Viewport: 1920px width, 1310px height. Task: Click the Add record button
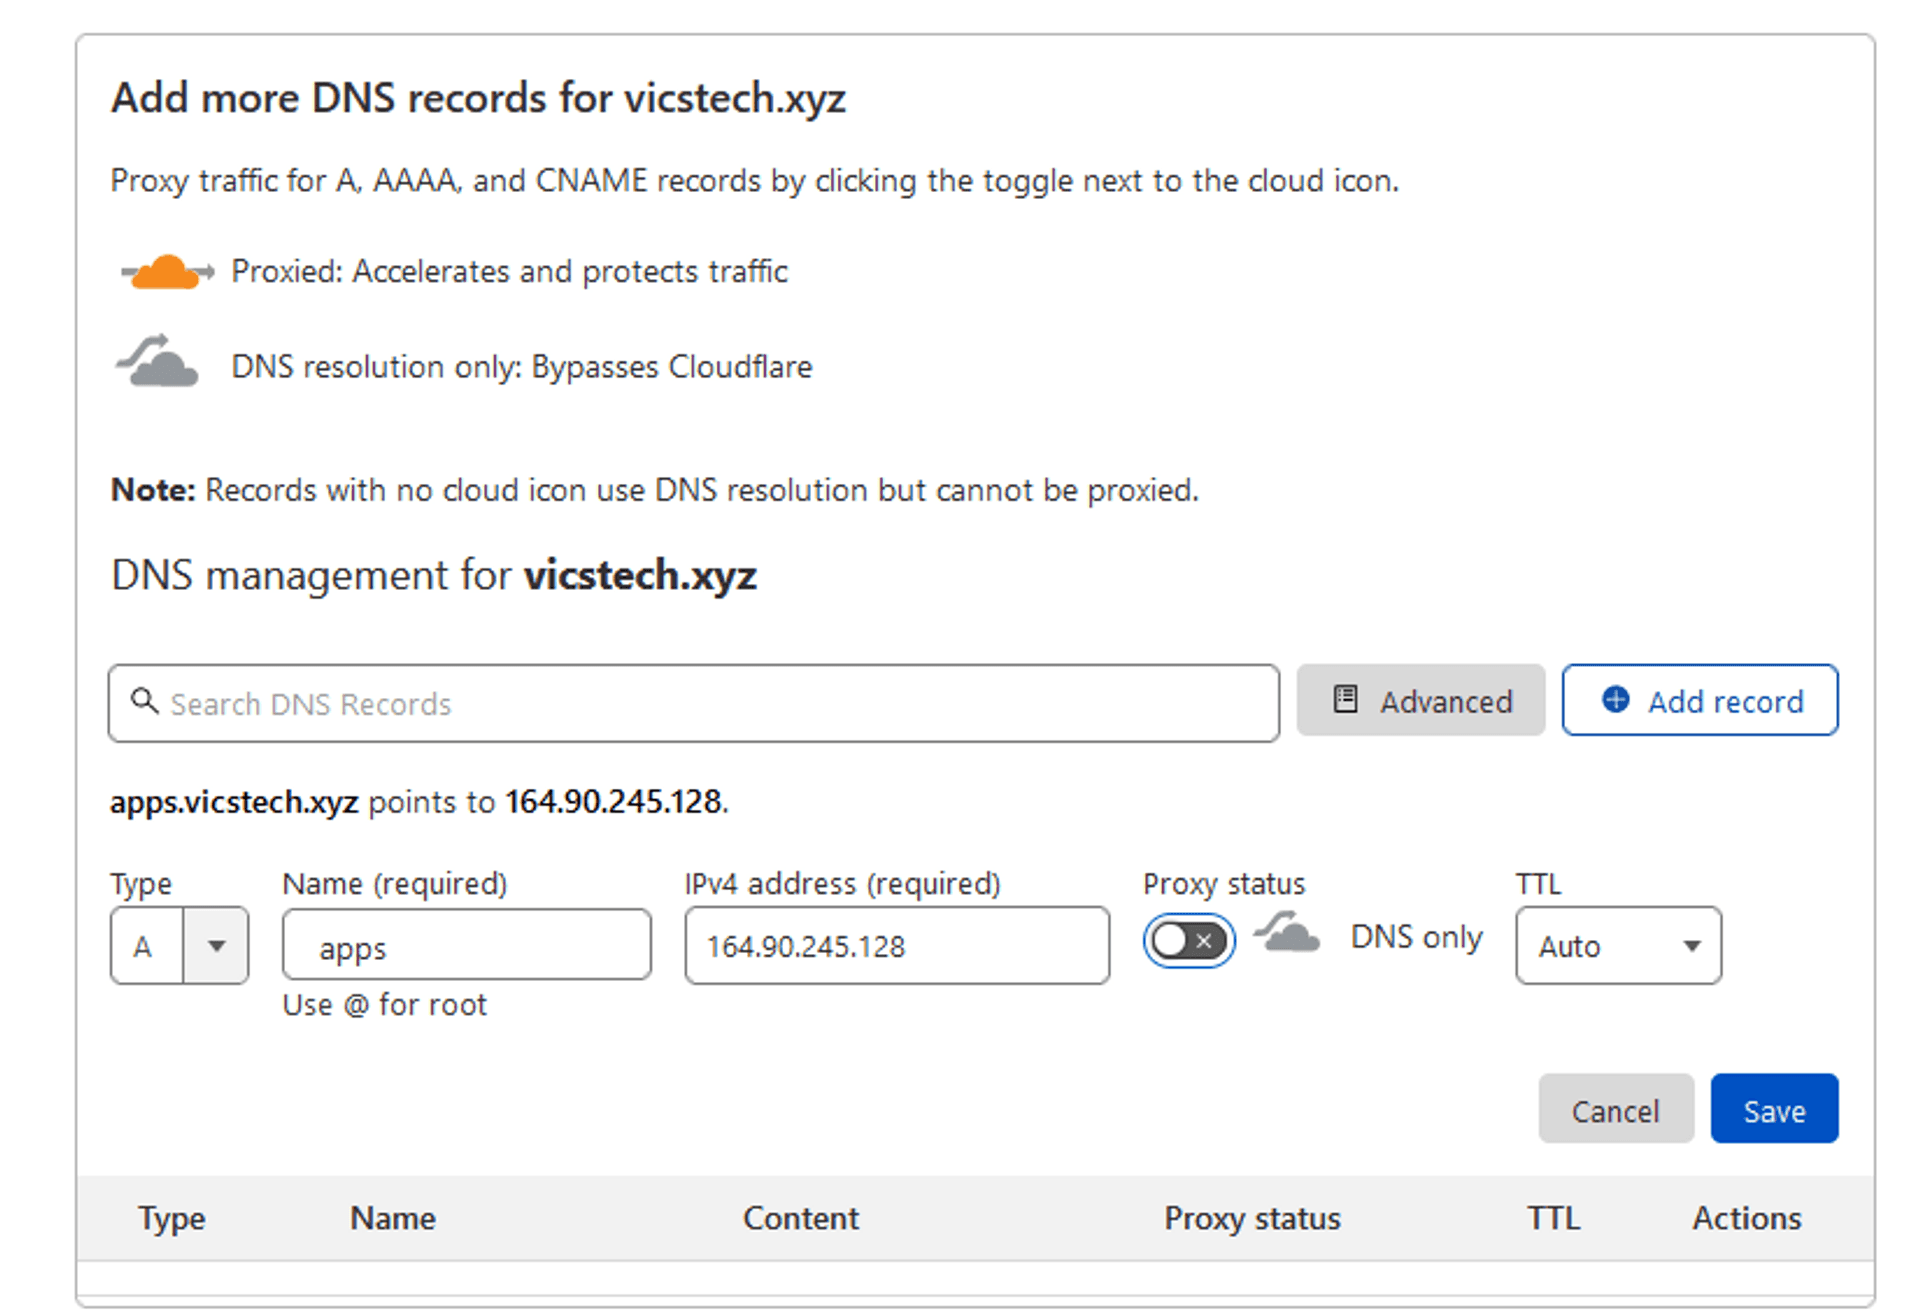coord(1699,700)
